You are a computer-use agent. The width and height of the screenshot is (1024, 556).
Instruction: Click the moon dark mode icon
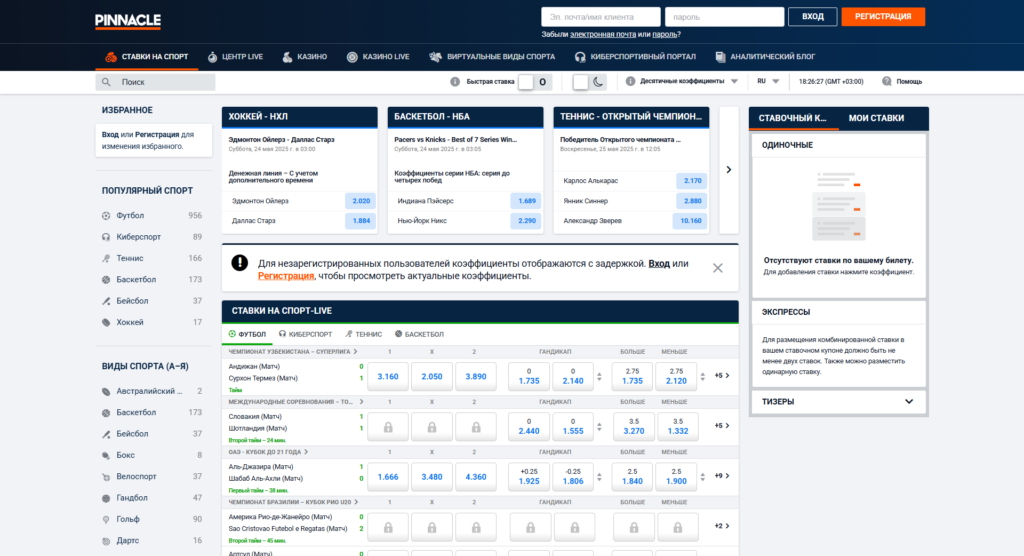pos(598,82)
